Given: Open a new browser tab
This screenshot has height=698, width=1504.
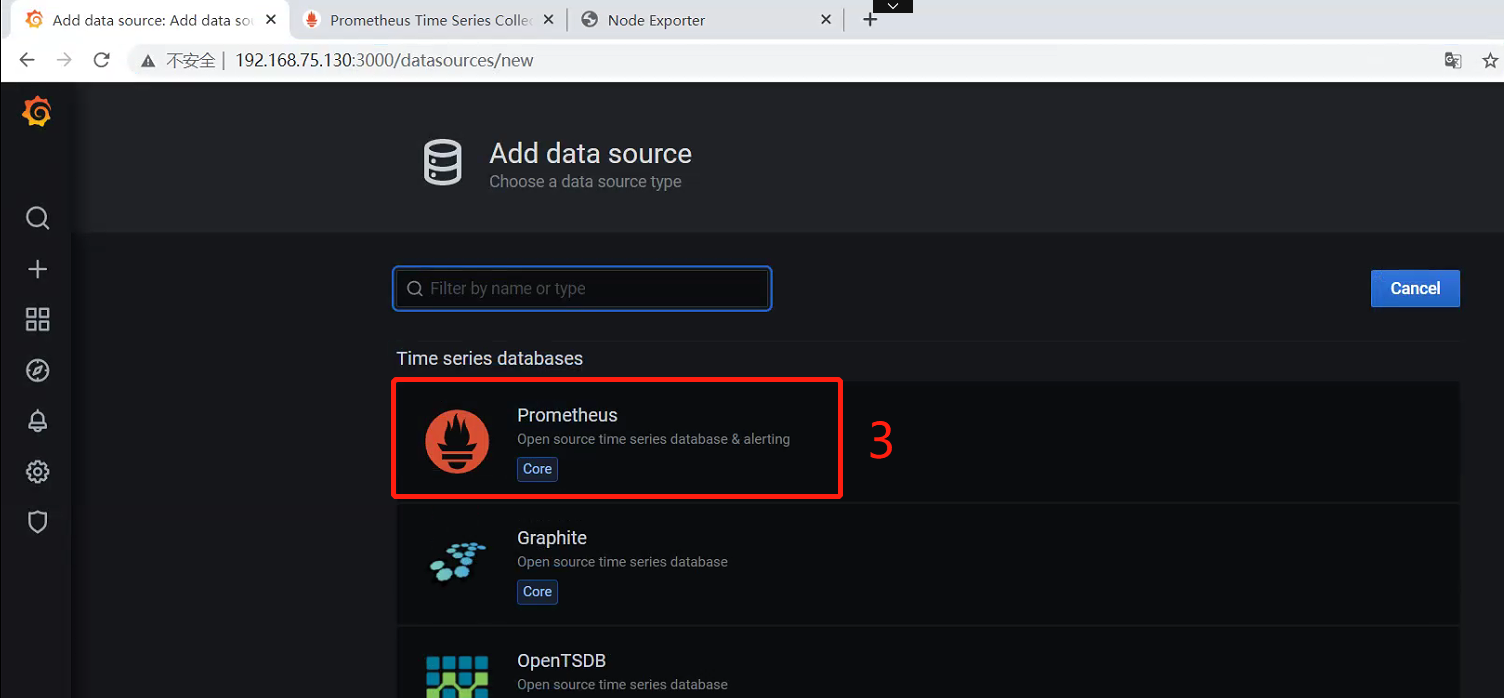Looking at the screenshot, I should (869, 20).
